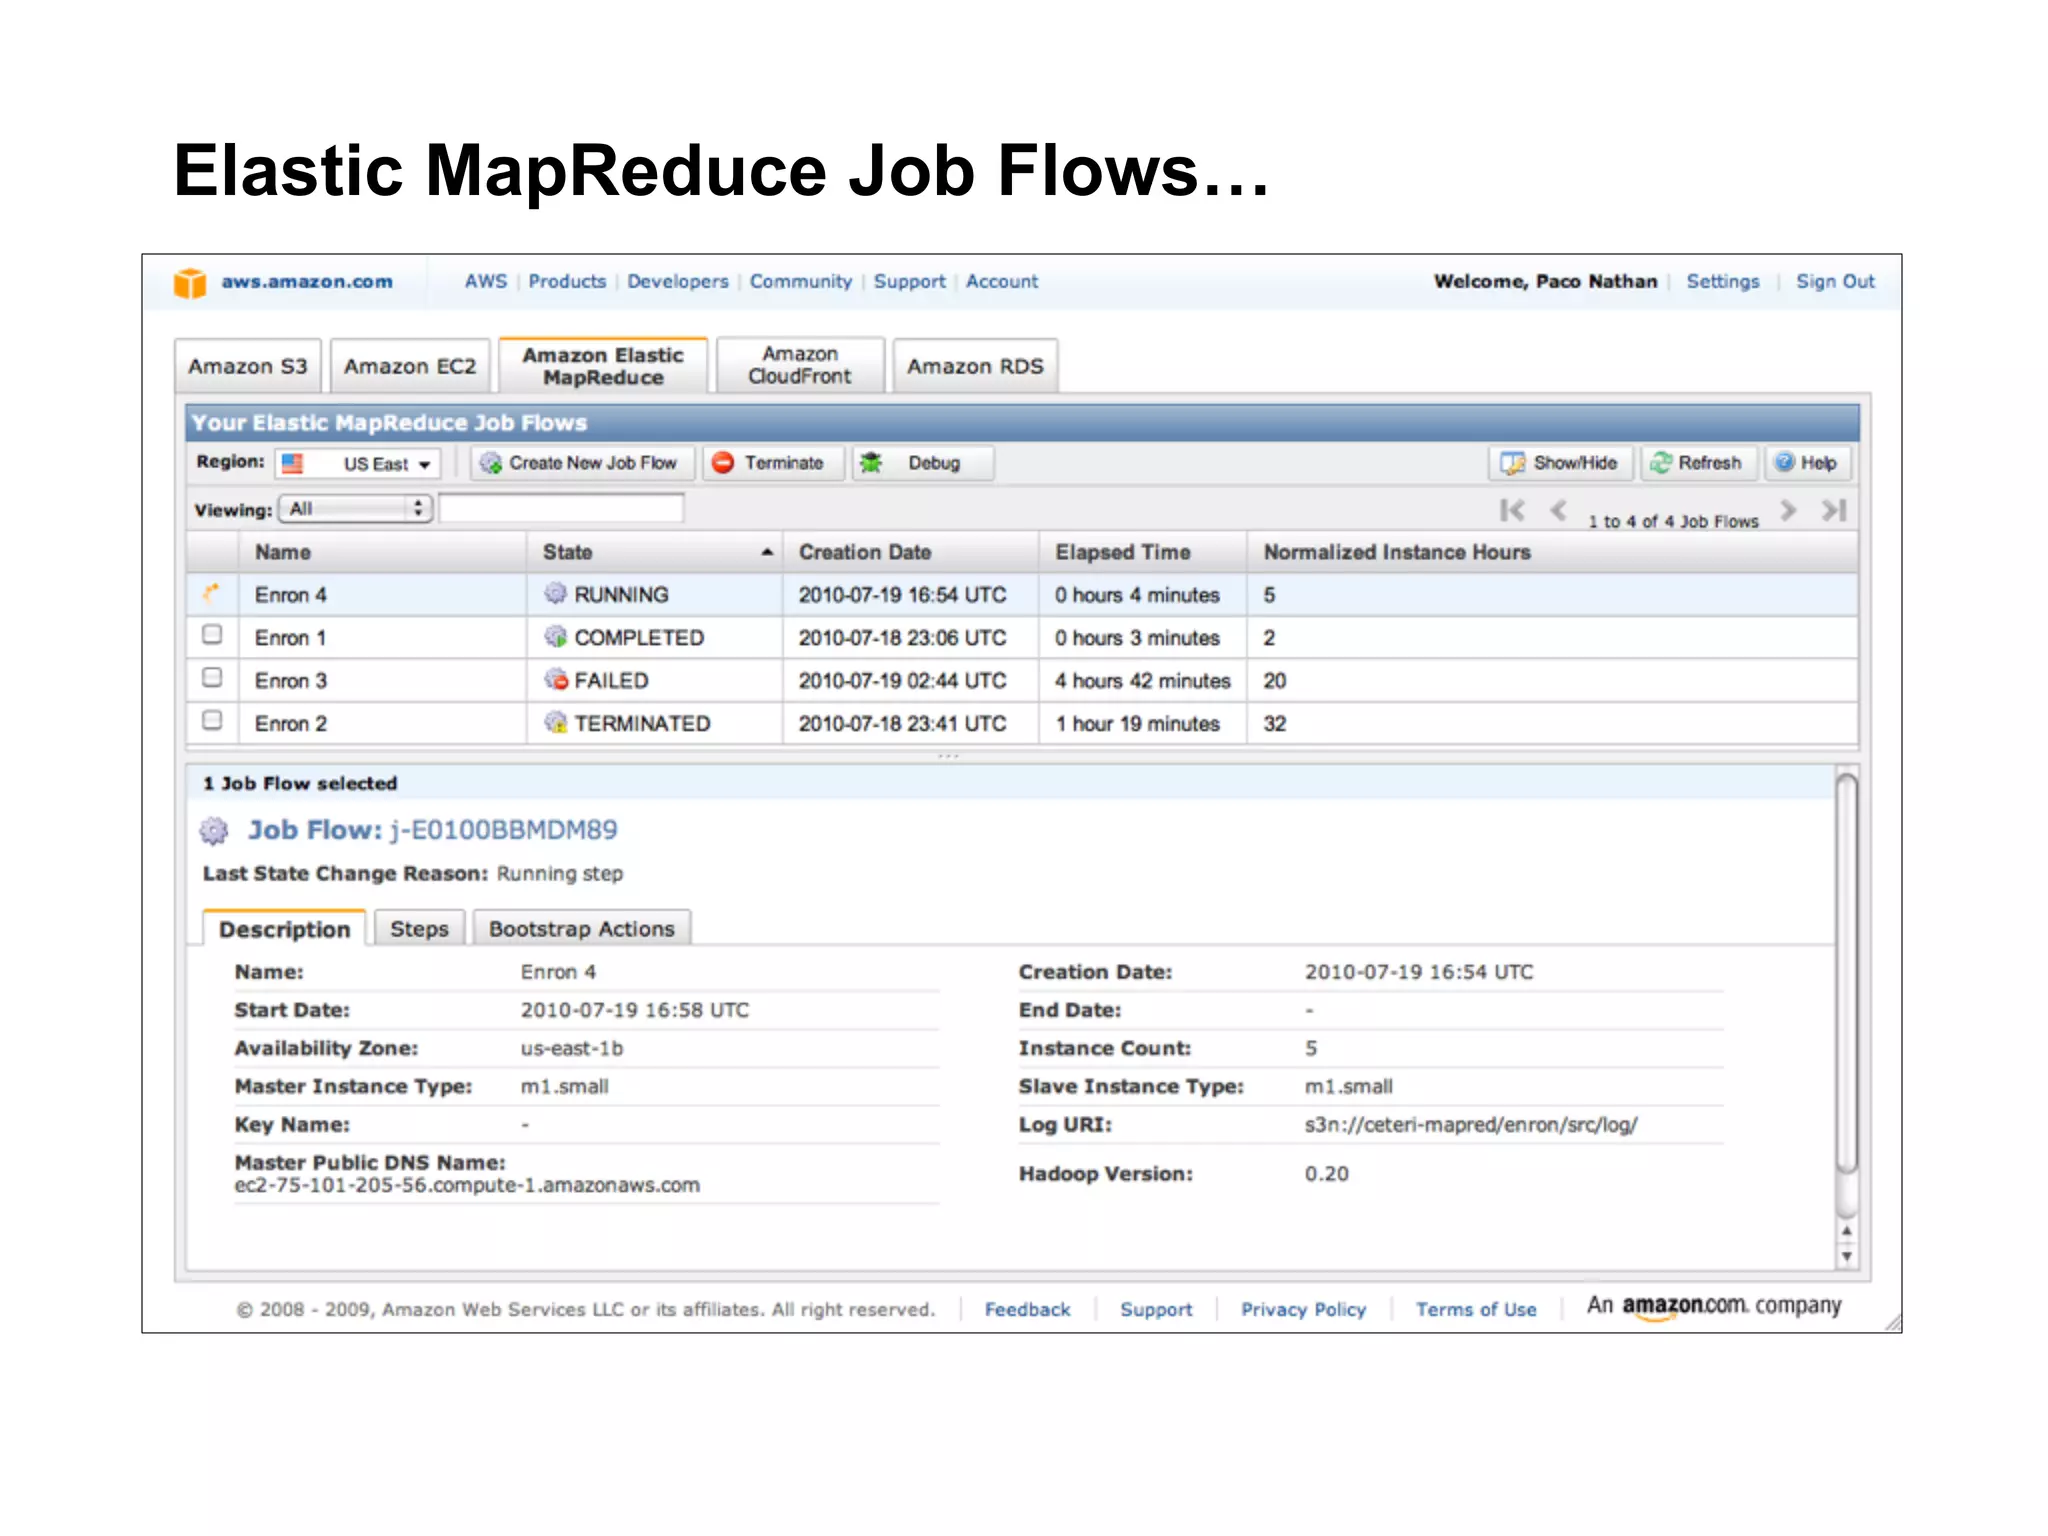Click the Terminate button label
Screen dimensions: 2048x1536
(x=784, y=463)
